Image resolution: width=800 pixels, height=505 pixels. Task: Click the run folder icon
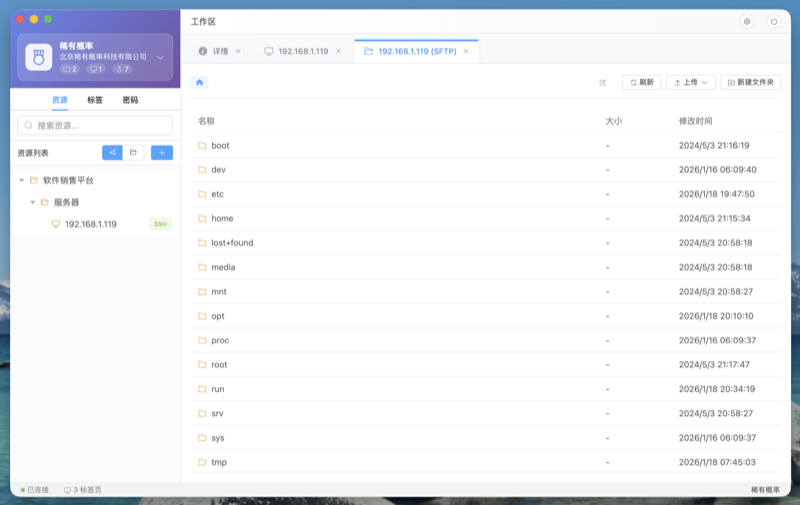pos(202,389)
